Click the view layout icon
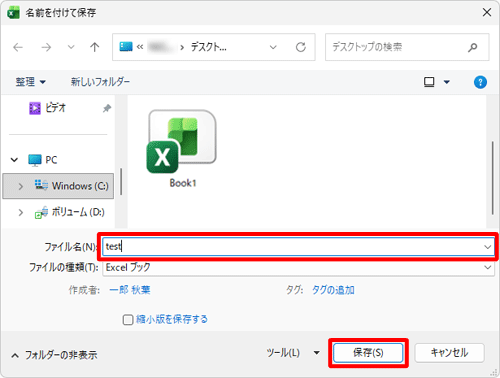 [x=429, y=82]
